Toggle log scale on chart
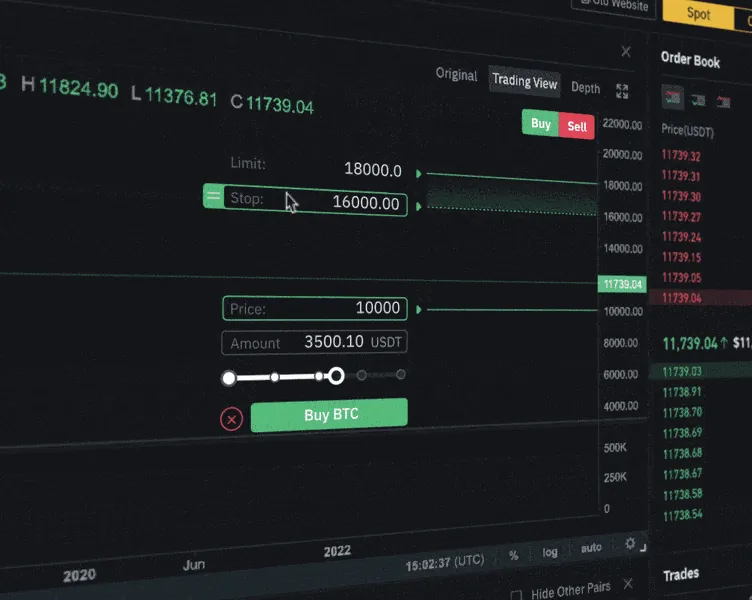Viewport: 752px width, 600px height. 550,552
